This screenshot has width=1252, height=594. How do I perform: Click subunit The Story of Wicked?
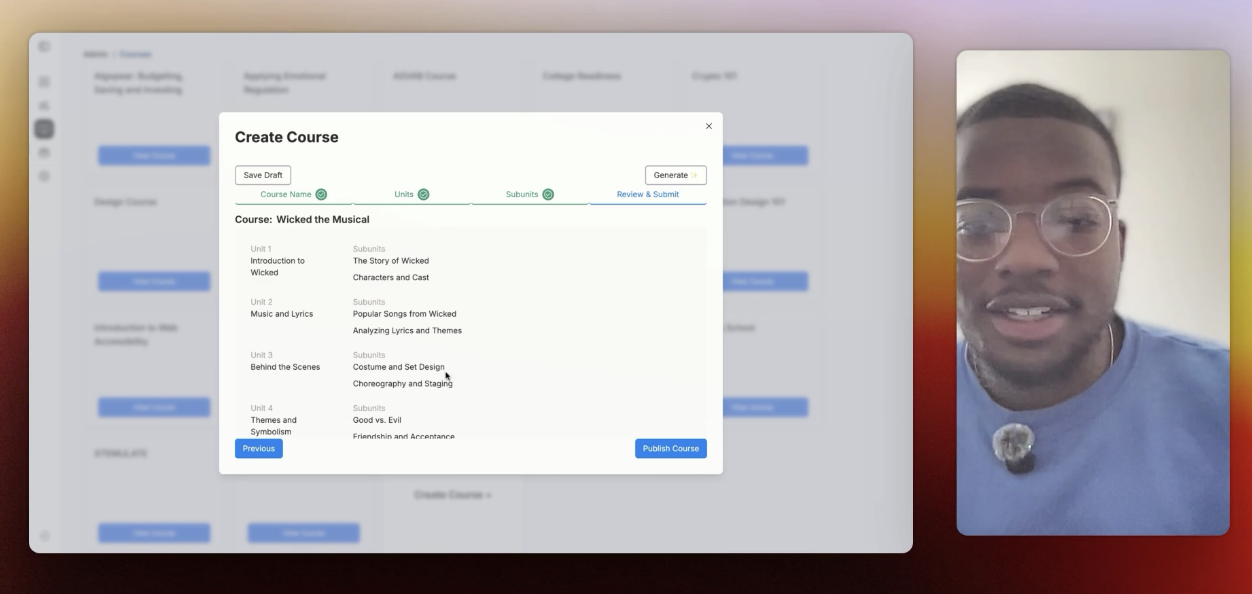pyautogui.click(x=391, y=261)
